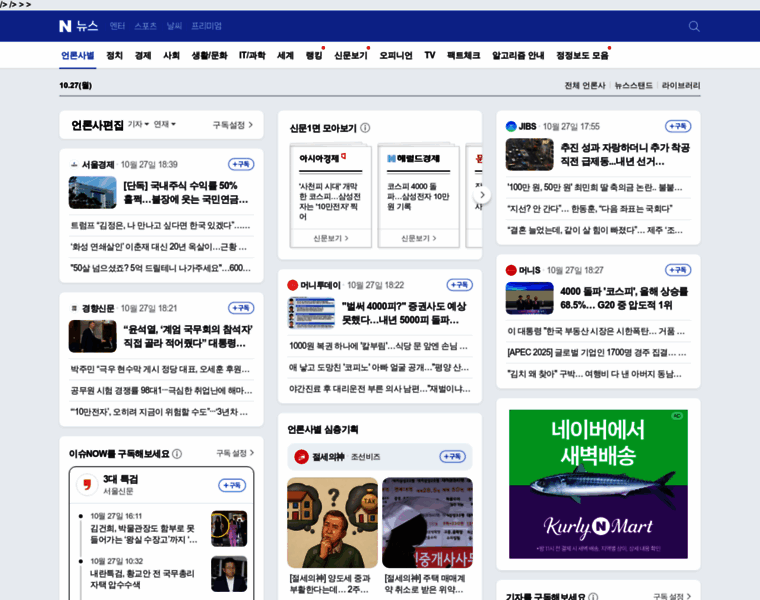
Task: Click the 서울경제 press logo icon
Action: point(74,165)
